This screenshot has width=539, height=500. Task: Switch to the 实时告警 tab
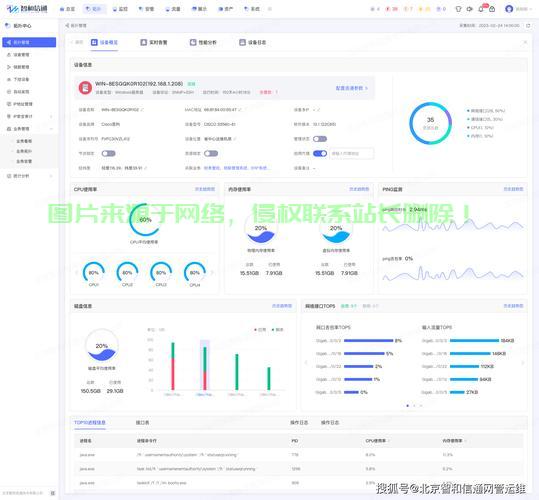154,42
